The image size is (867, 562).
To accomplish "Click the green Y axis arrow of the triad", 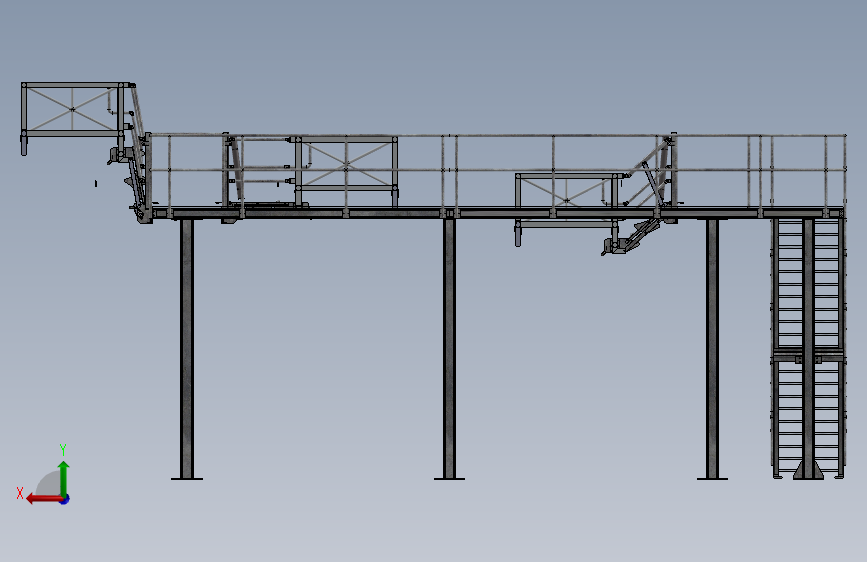I will 64,478.
